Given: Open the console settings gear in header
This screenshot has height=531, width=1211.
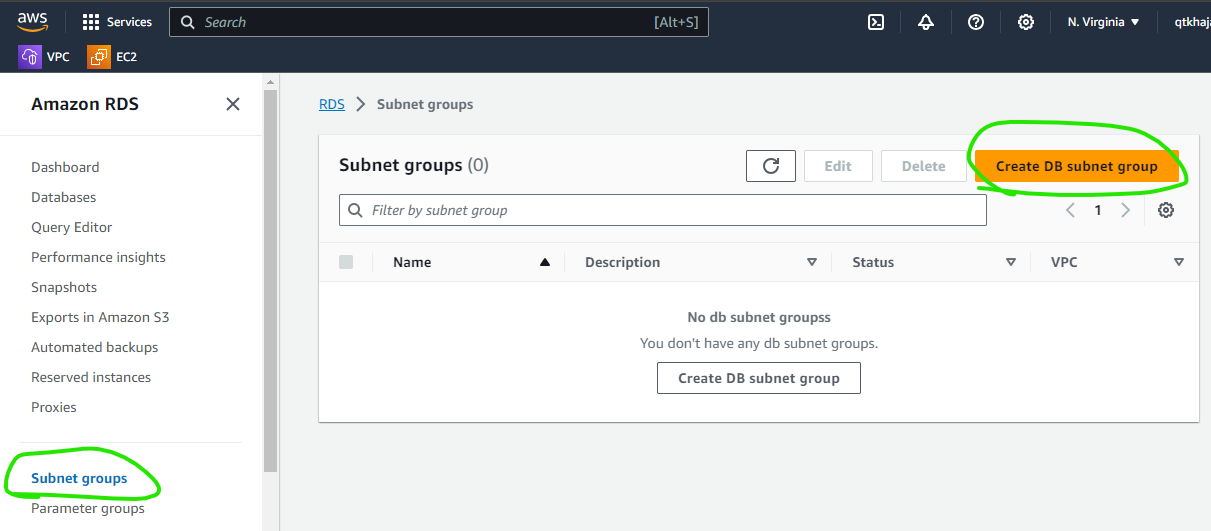Looking at the screenshot, I should pos(1026,22).
